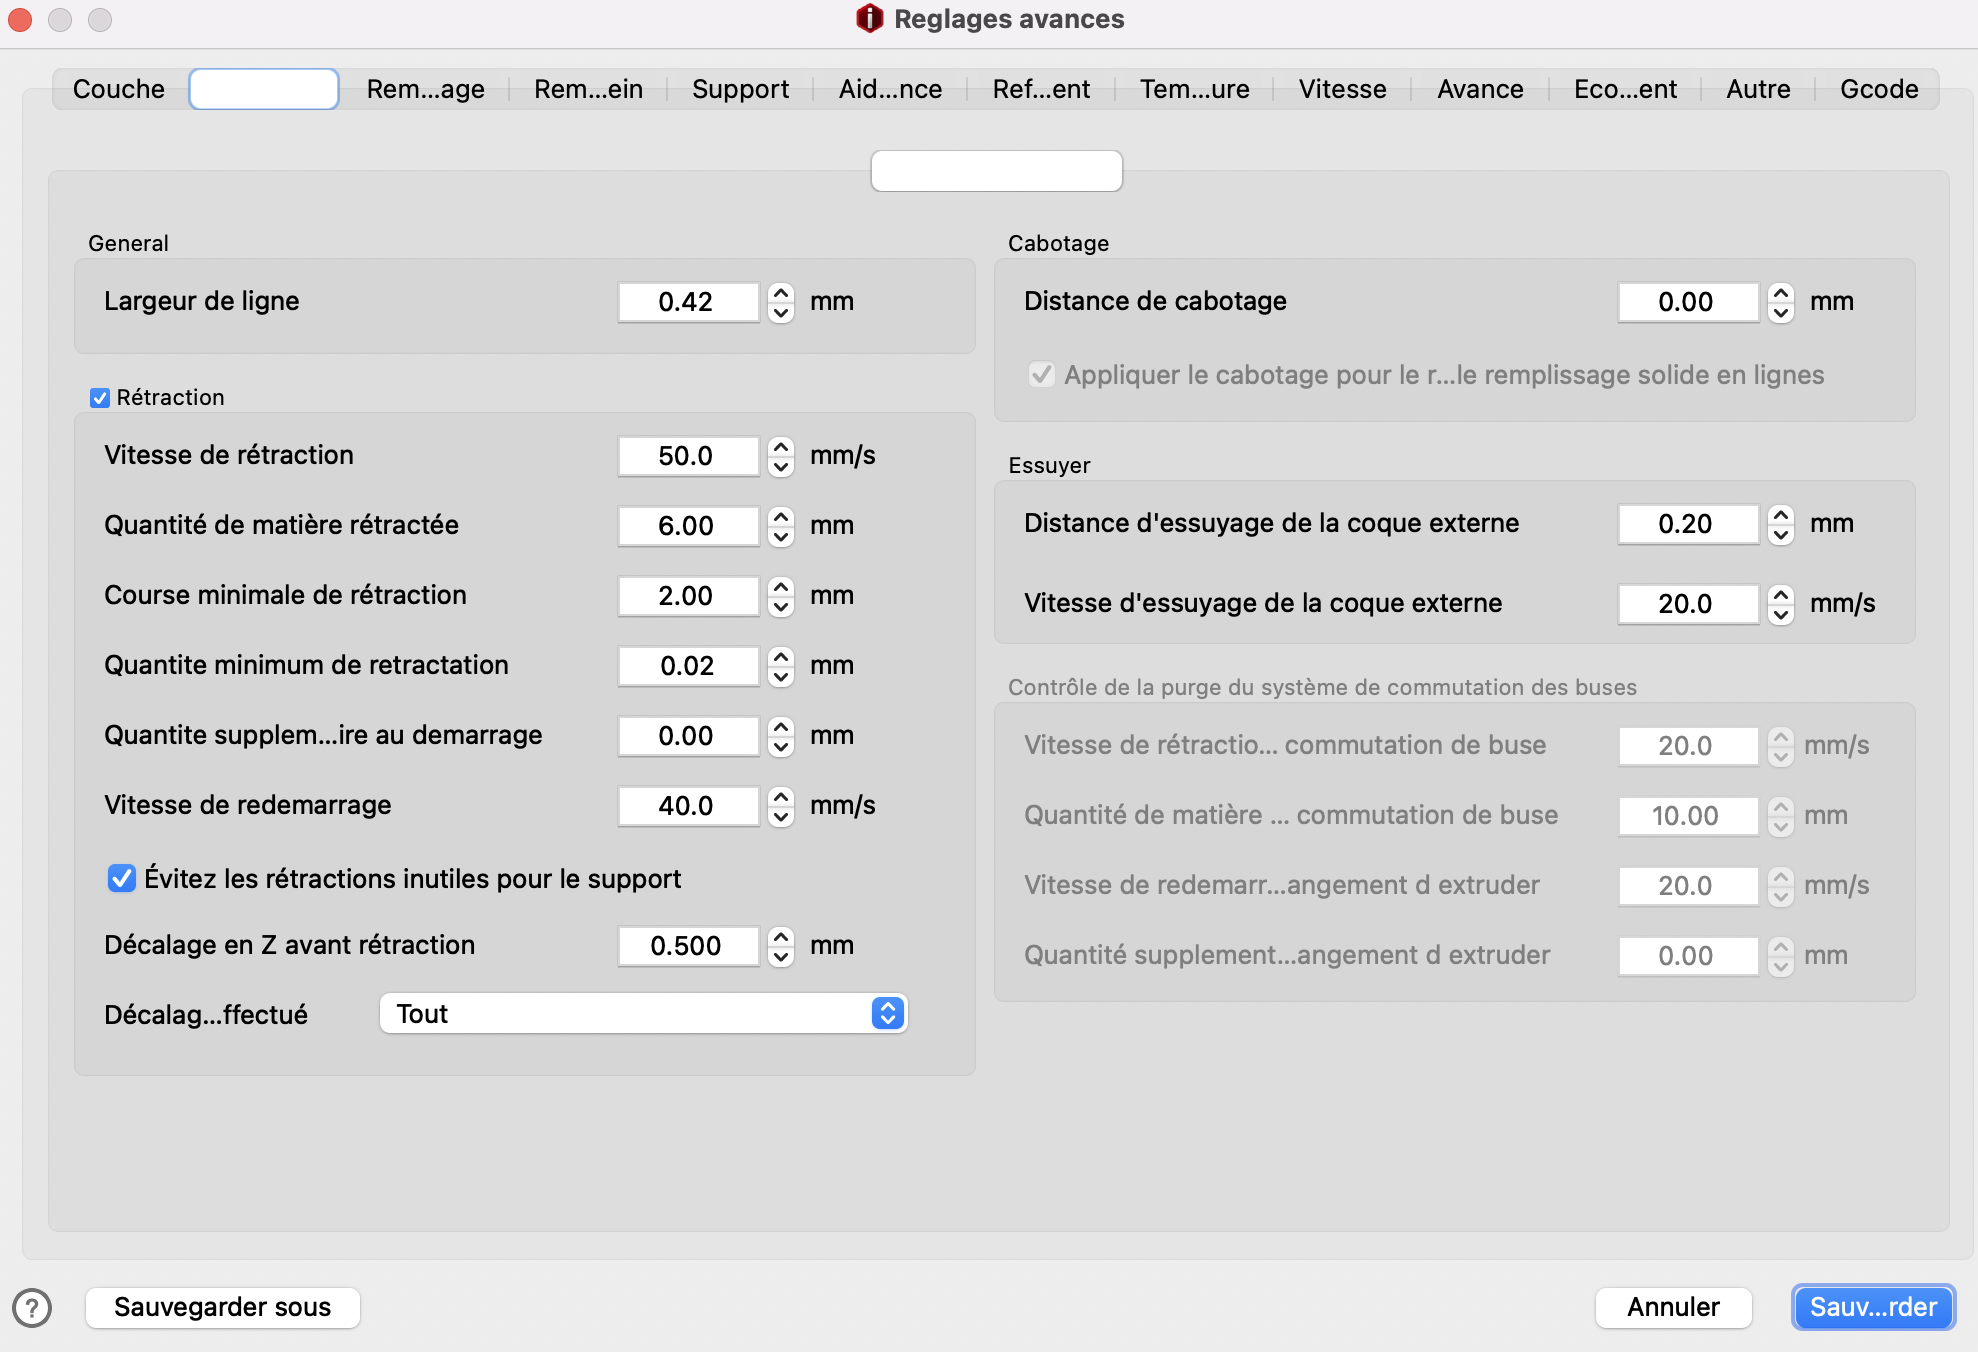Image resolution: width=1978 pixels, height=1352 pixels.
Task: Decrease Course minimale de rétraction stepper
Action: pyautogui.click(x=781, y=606)
